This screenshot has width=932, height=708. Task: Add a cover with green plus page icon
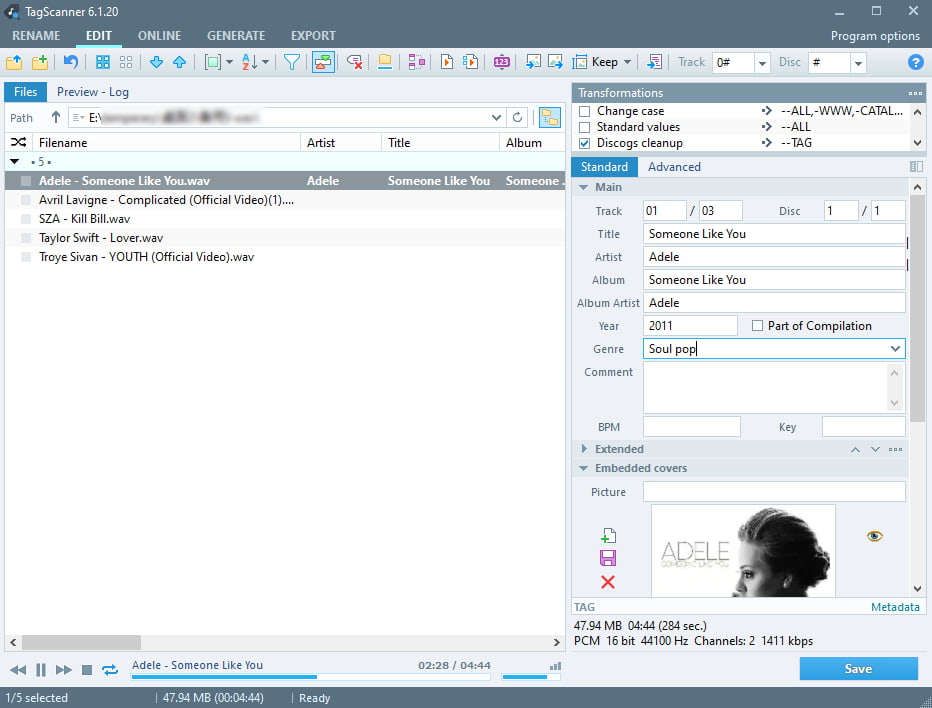tap(608, 536)
